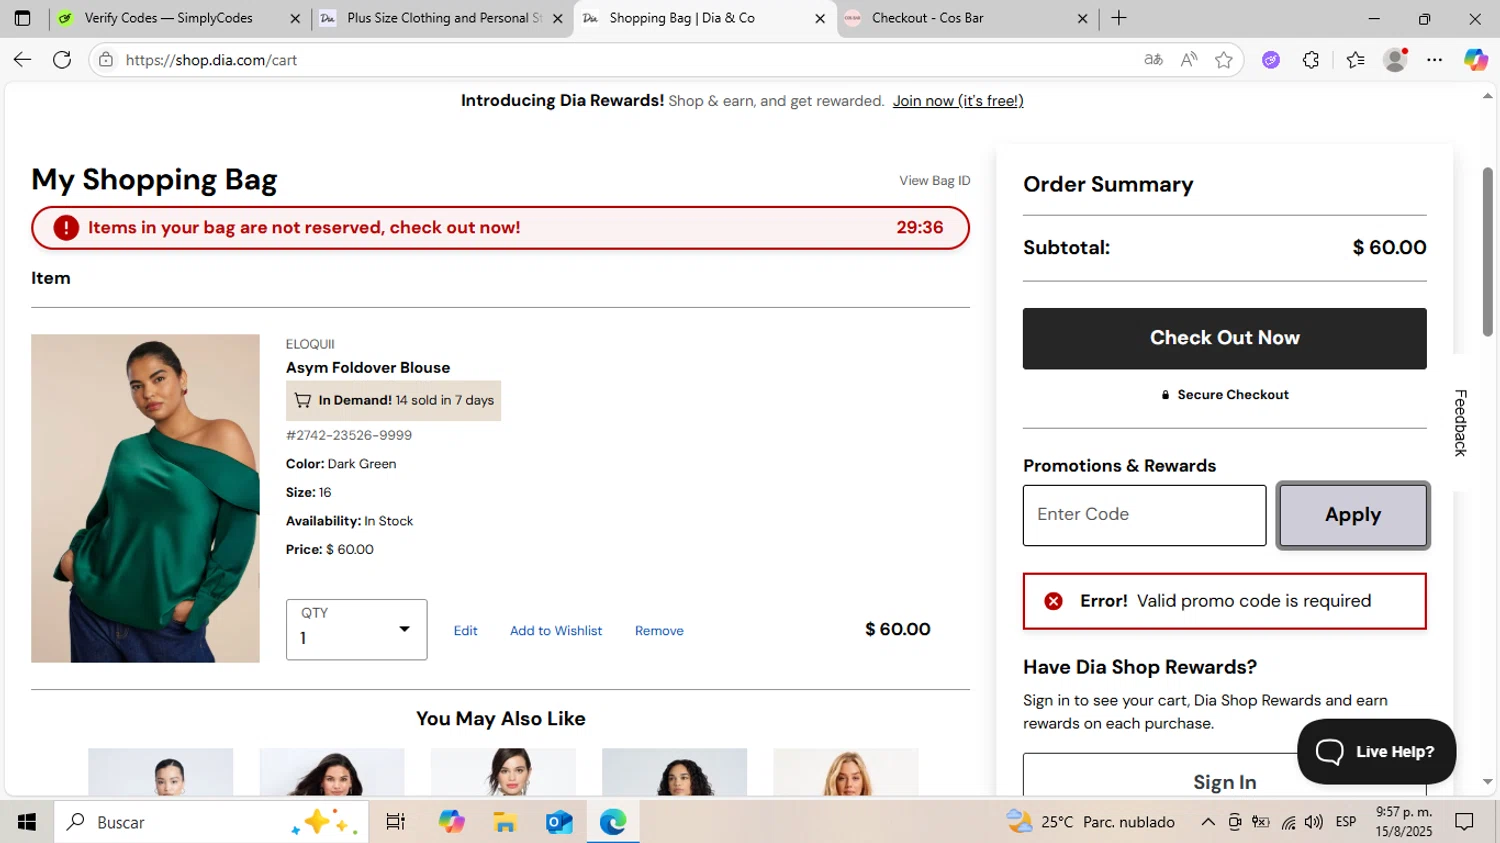Click the Edge icon on the taskbar
Screen dimensions: 1500x843
613,822
